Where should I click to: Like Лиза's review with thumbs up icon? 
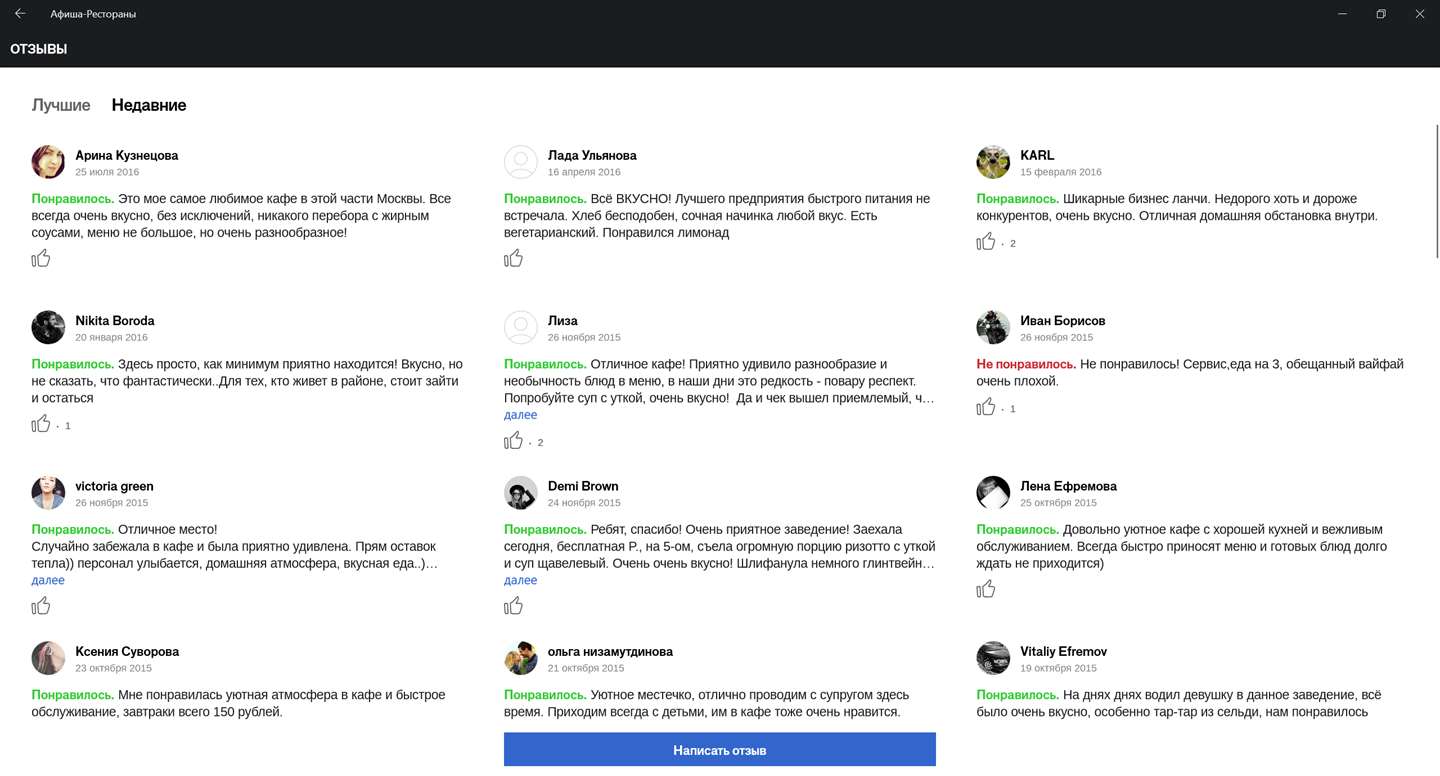click(x=513, y=441)
